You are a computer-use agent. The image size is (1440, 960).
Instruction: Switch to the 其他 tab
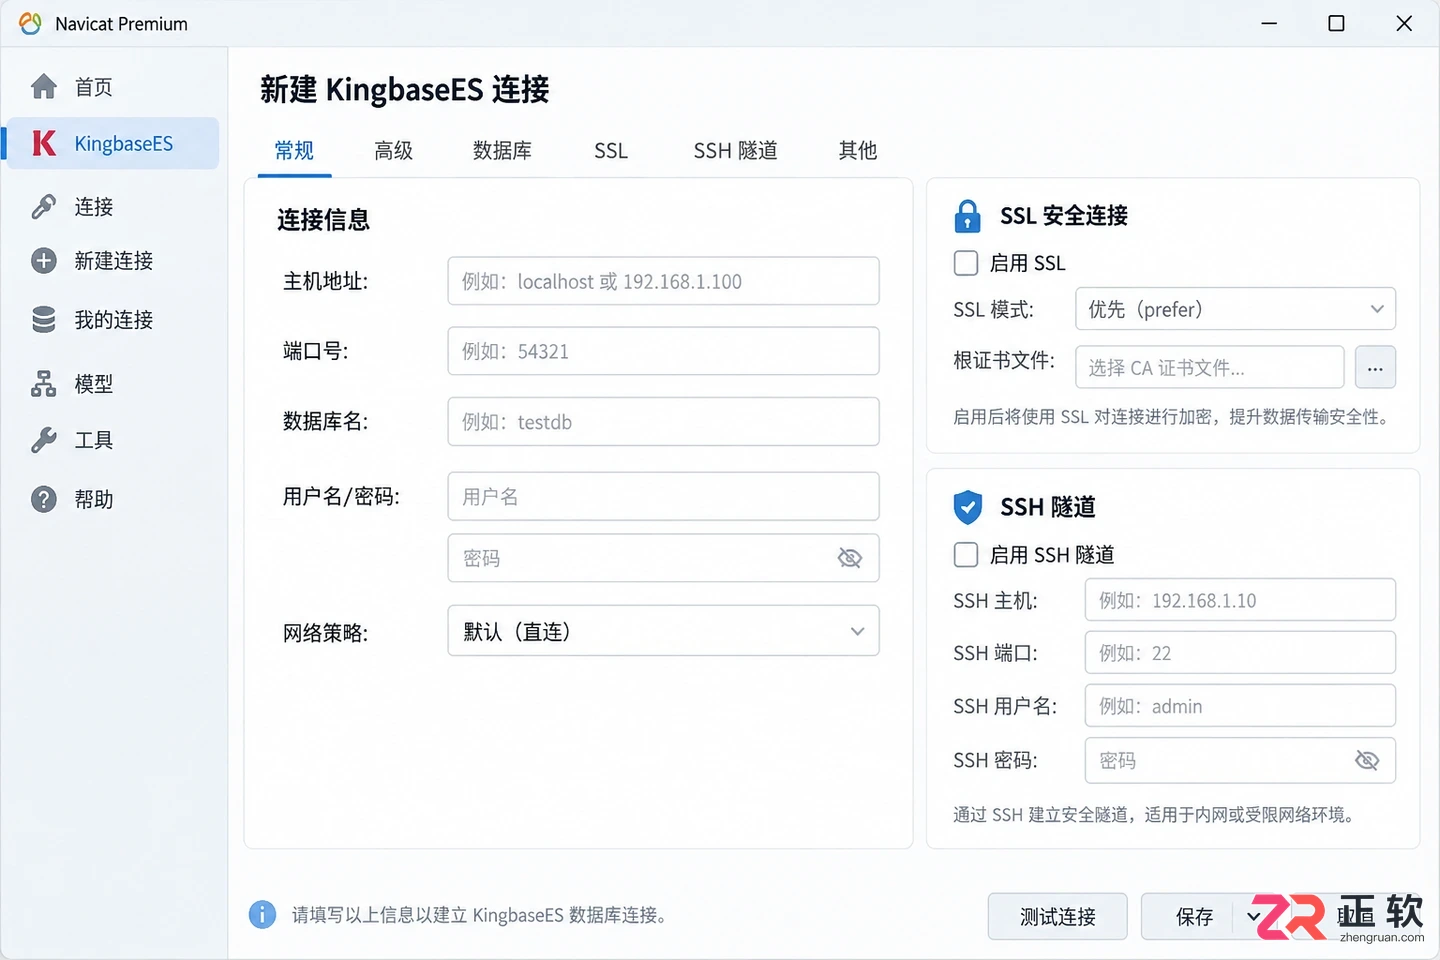(x=858, y=151)
